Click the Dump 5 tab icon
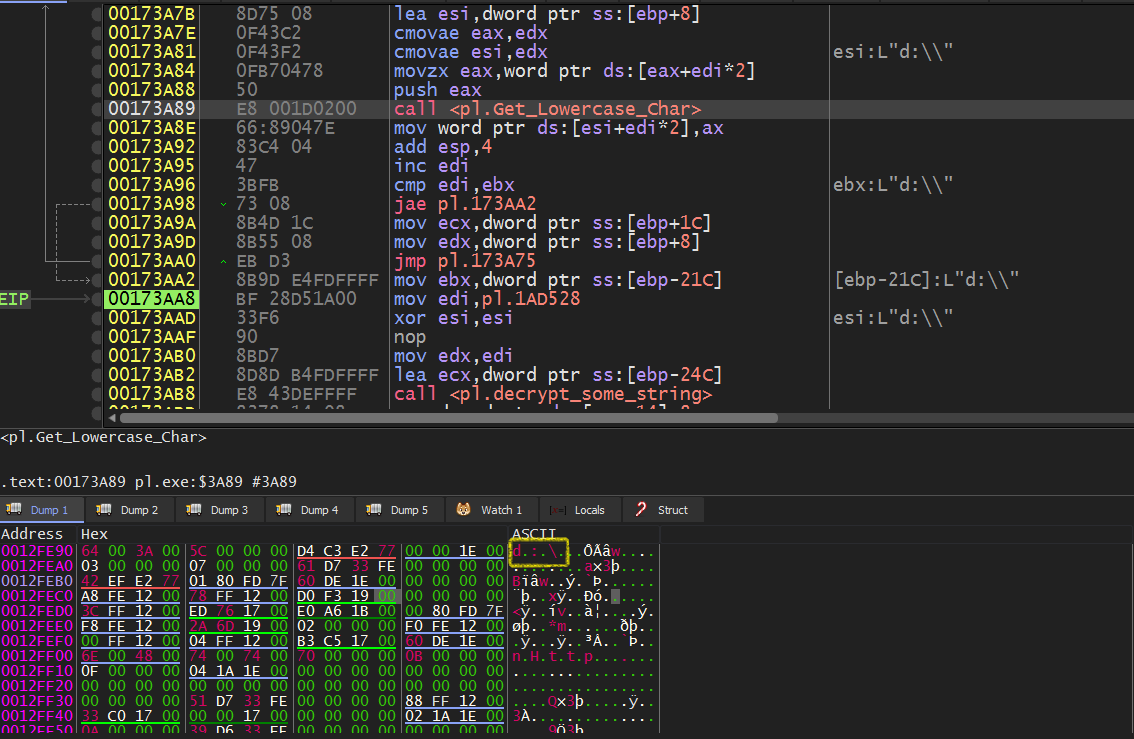1134x739 pixels. pyautogui.click(x=374, y=509)
